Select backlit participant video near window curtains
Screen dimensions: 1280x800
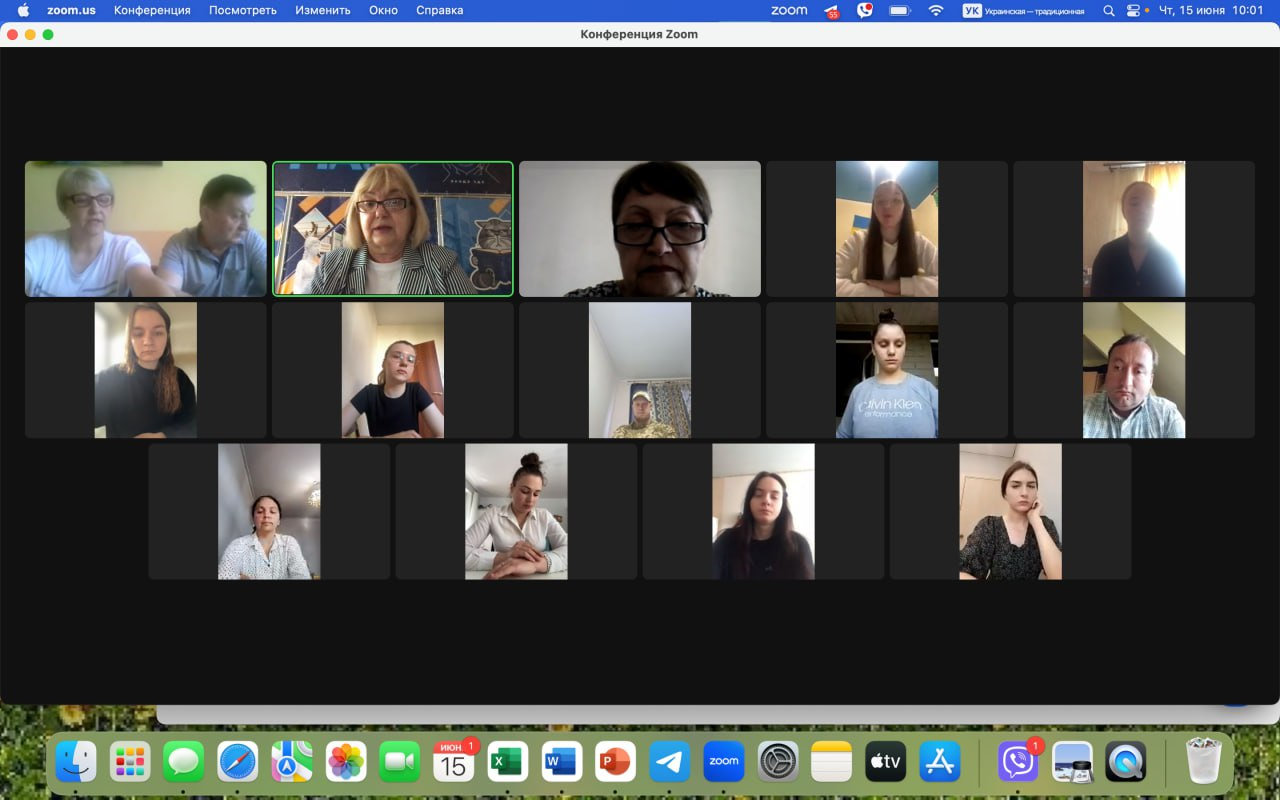(x=1134, y=229)
